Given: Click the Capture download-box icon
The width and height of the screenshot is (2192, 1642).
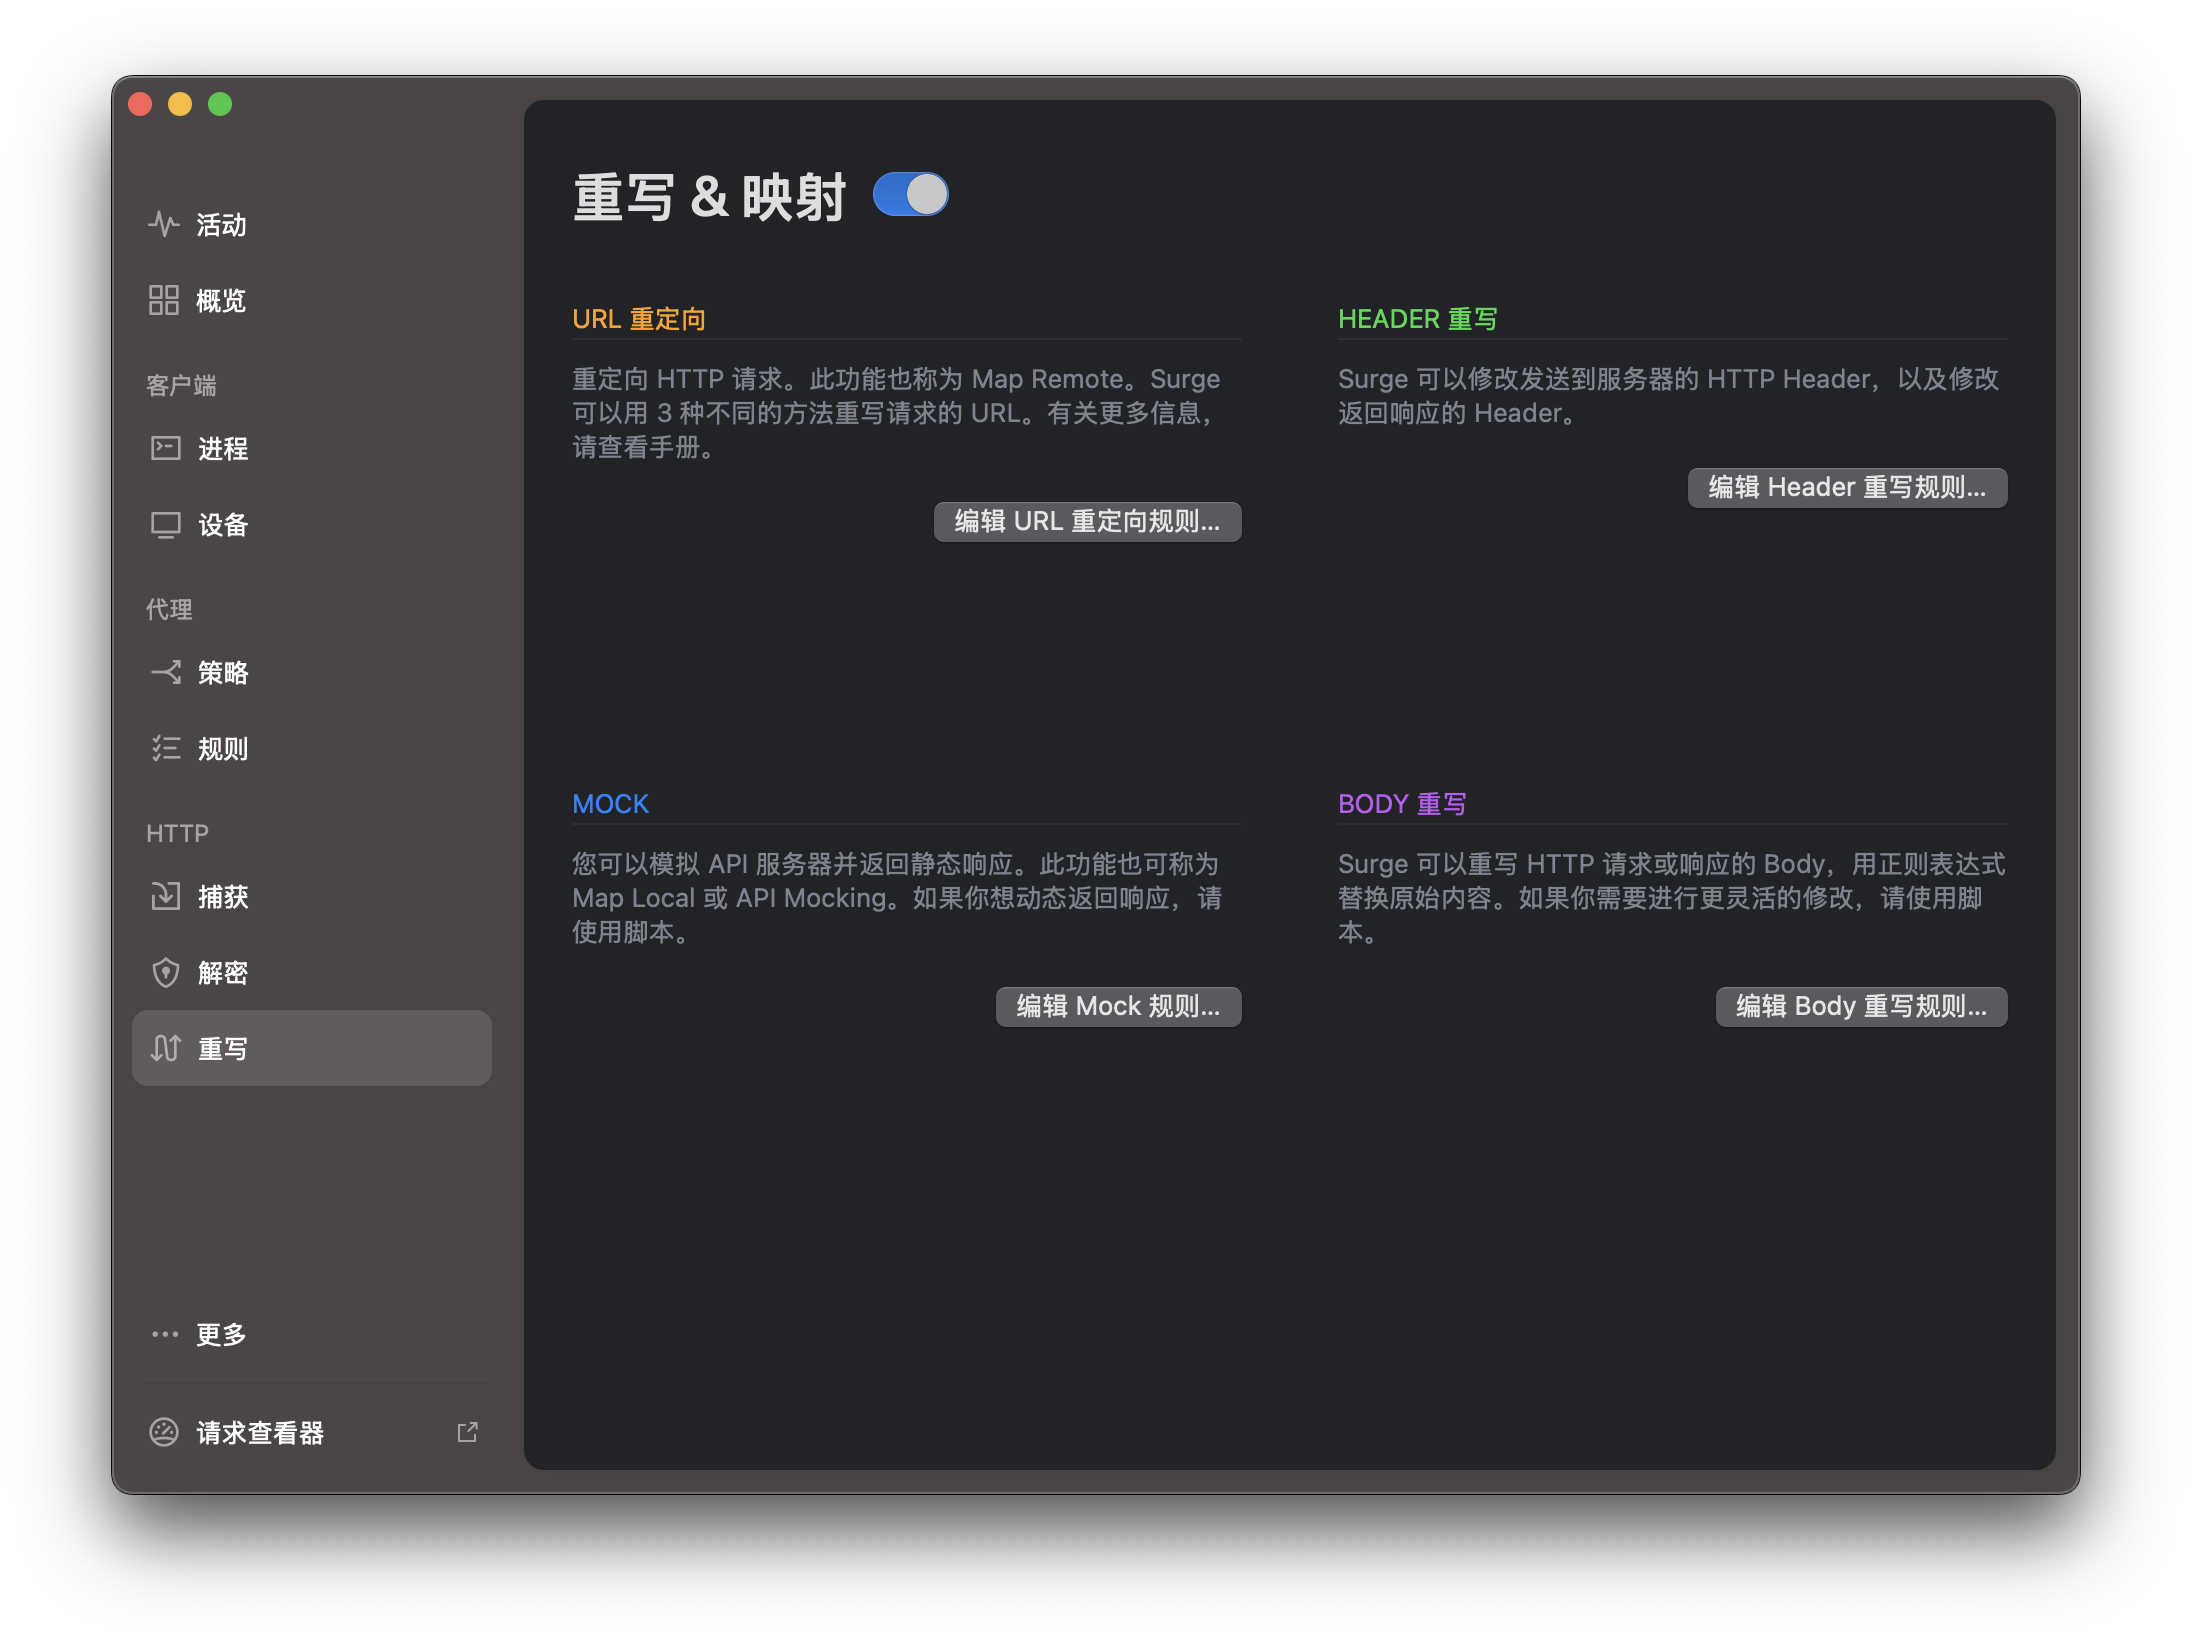Looking at the screenshot, I should pyautogui.click(x=165, y=896).
